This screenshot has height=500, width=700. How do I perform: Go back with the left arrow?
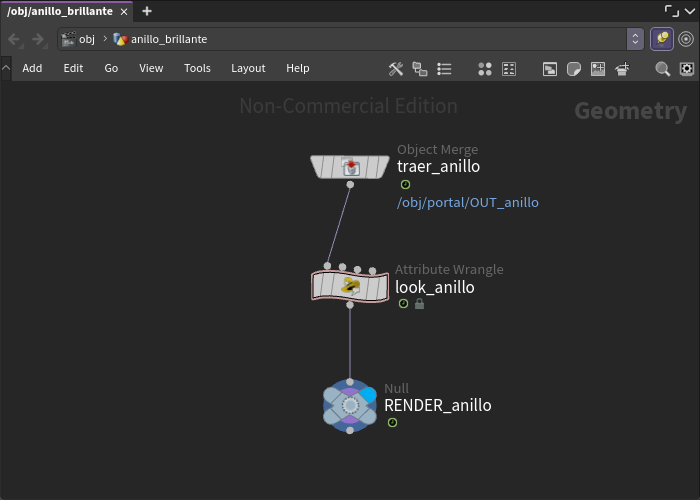pos(14,39)
